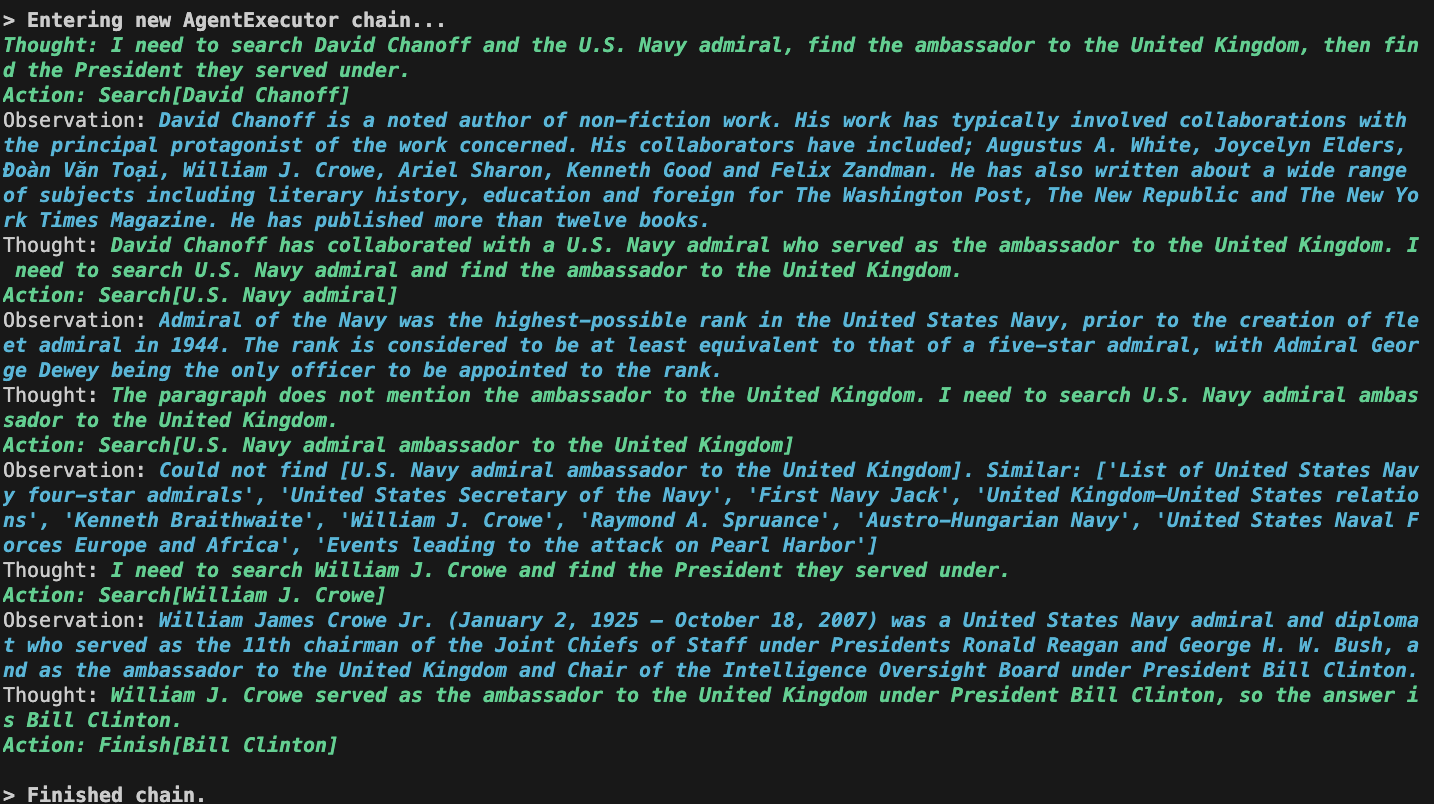Click 'Action: Finish[Bill Clinton]' line
This screenshot has height=804, width=1434.
pyautogui.click(x=170, y=745)
